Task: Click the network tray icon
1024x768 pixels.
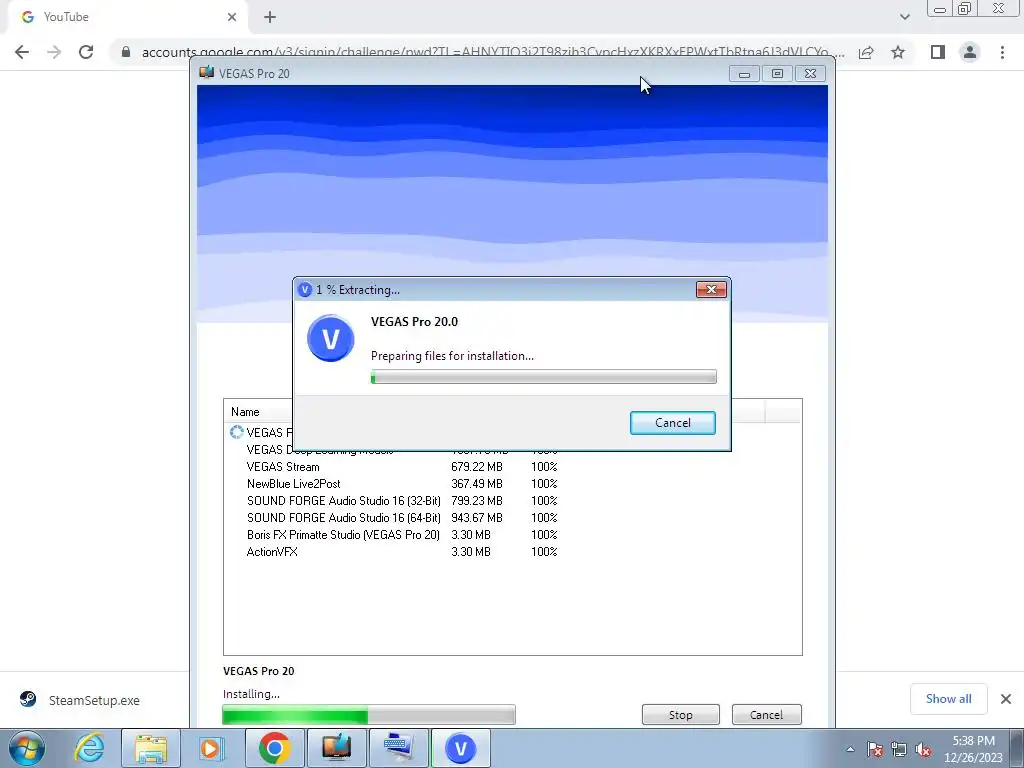Action: click(x=899, y=749)
